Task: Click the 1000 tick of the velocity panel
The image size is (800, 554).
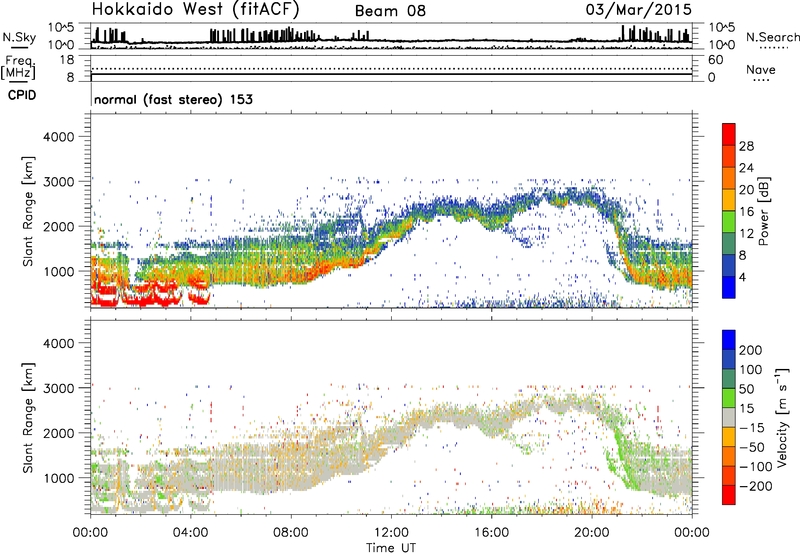Action: pos(59,478)
